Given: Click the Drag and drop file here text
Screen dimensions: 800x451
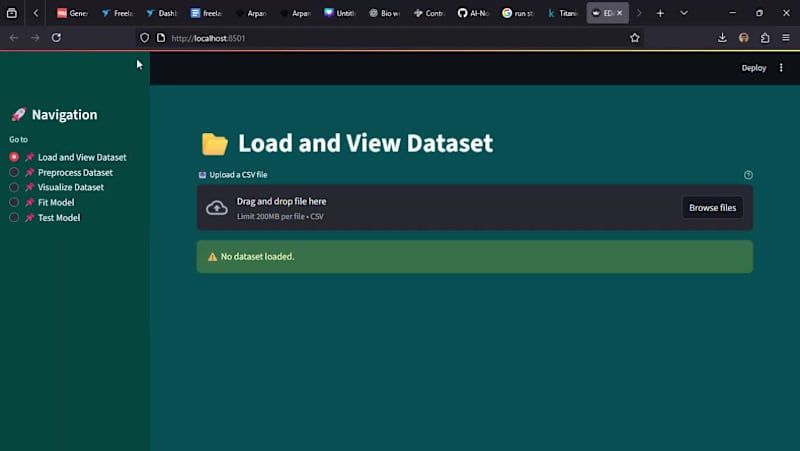Looking at the screenshot, I should (x=281, y=202).
